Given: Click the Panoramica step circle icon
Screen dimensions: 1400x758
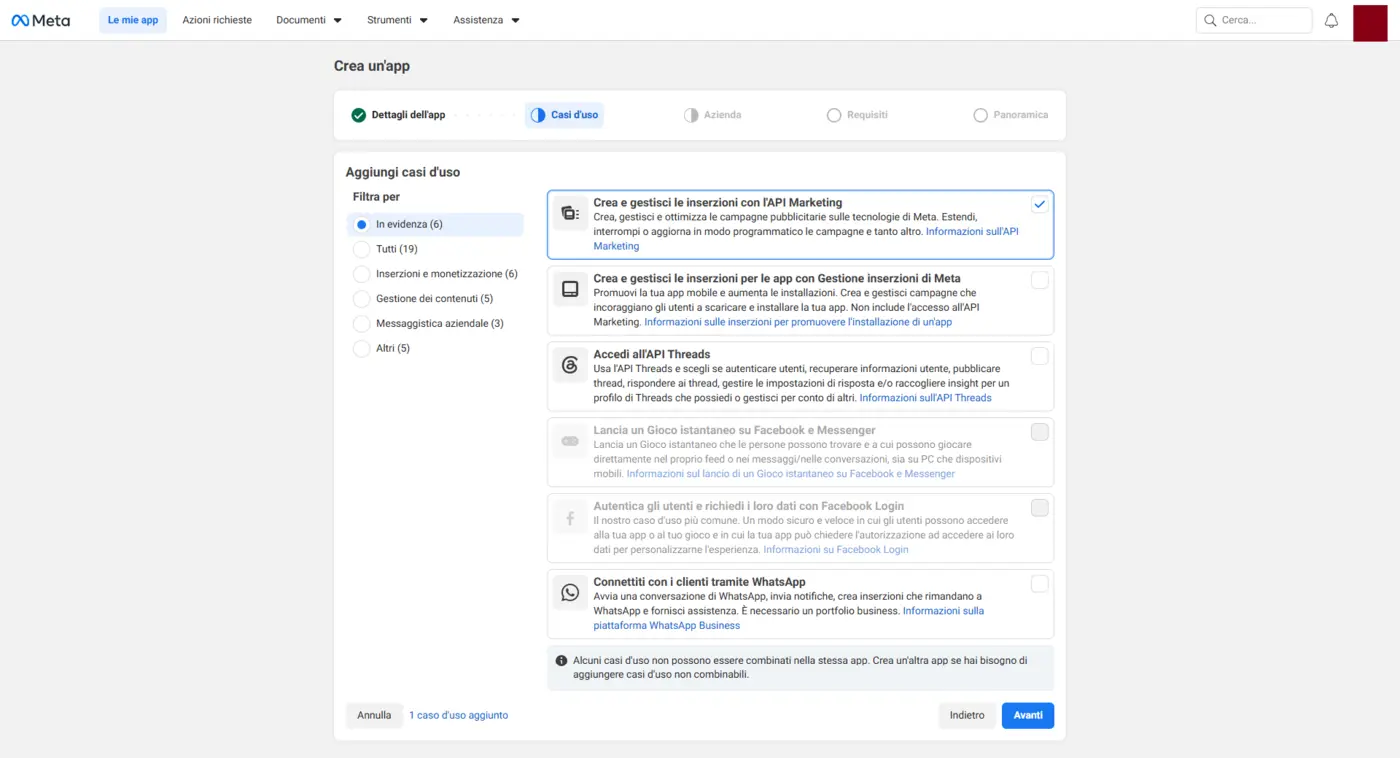Looking at the screenshot, I should click(980, 115).
